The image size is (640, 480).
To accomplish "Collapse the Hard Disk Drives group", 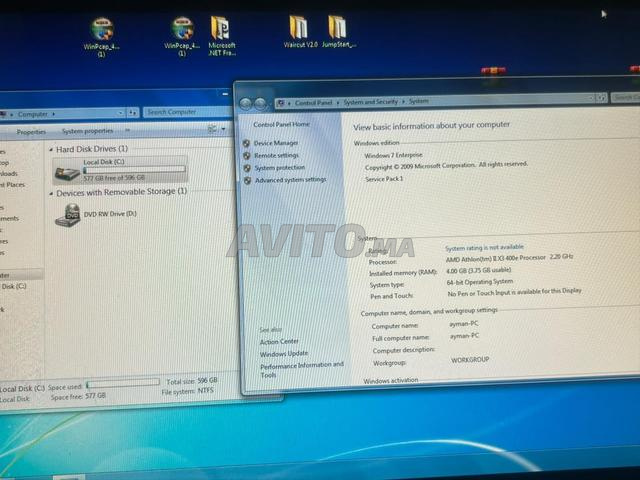I will tap(51, 150).
